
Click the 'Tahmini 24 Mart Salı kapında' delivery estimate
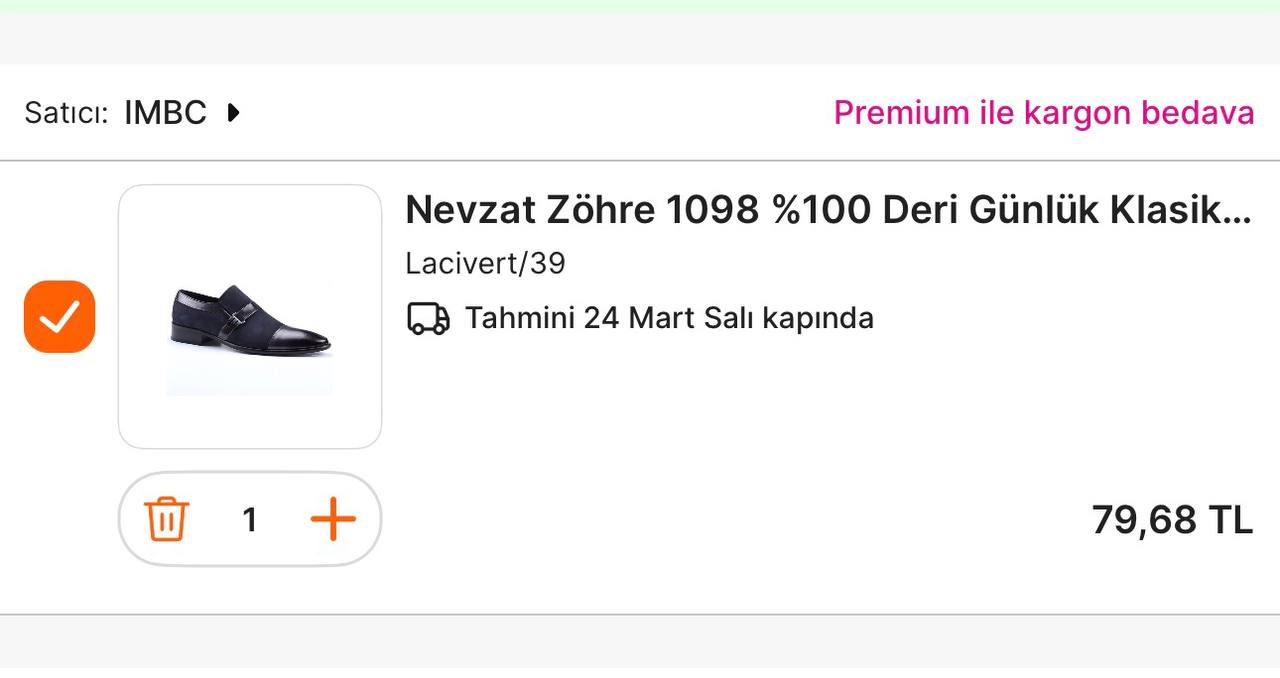pyautogui.click(x=669, y=319)
